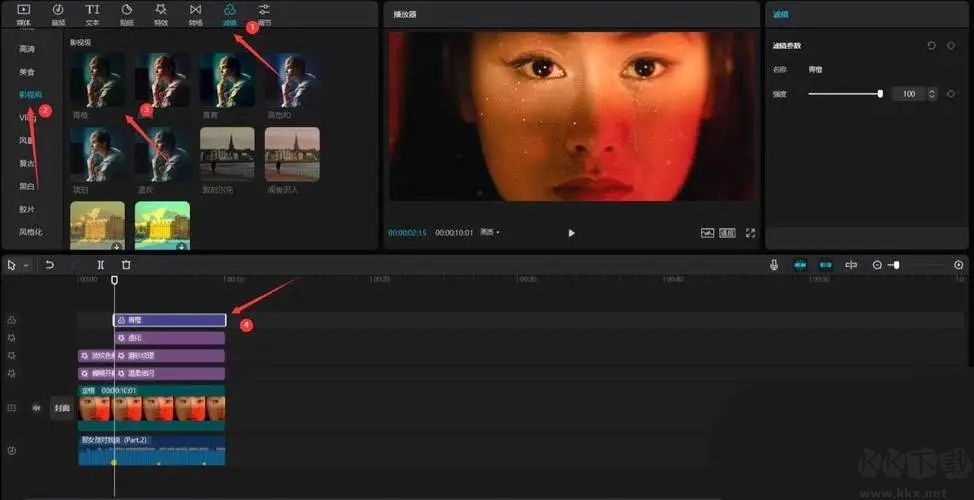Click the filter strength slider handle
974x500 pixels.
point(880,94)
